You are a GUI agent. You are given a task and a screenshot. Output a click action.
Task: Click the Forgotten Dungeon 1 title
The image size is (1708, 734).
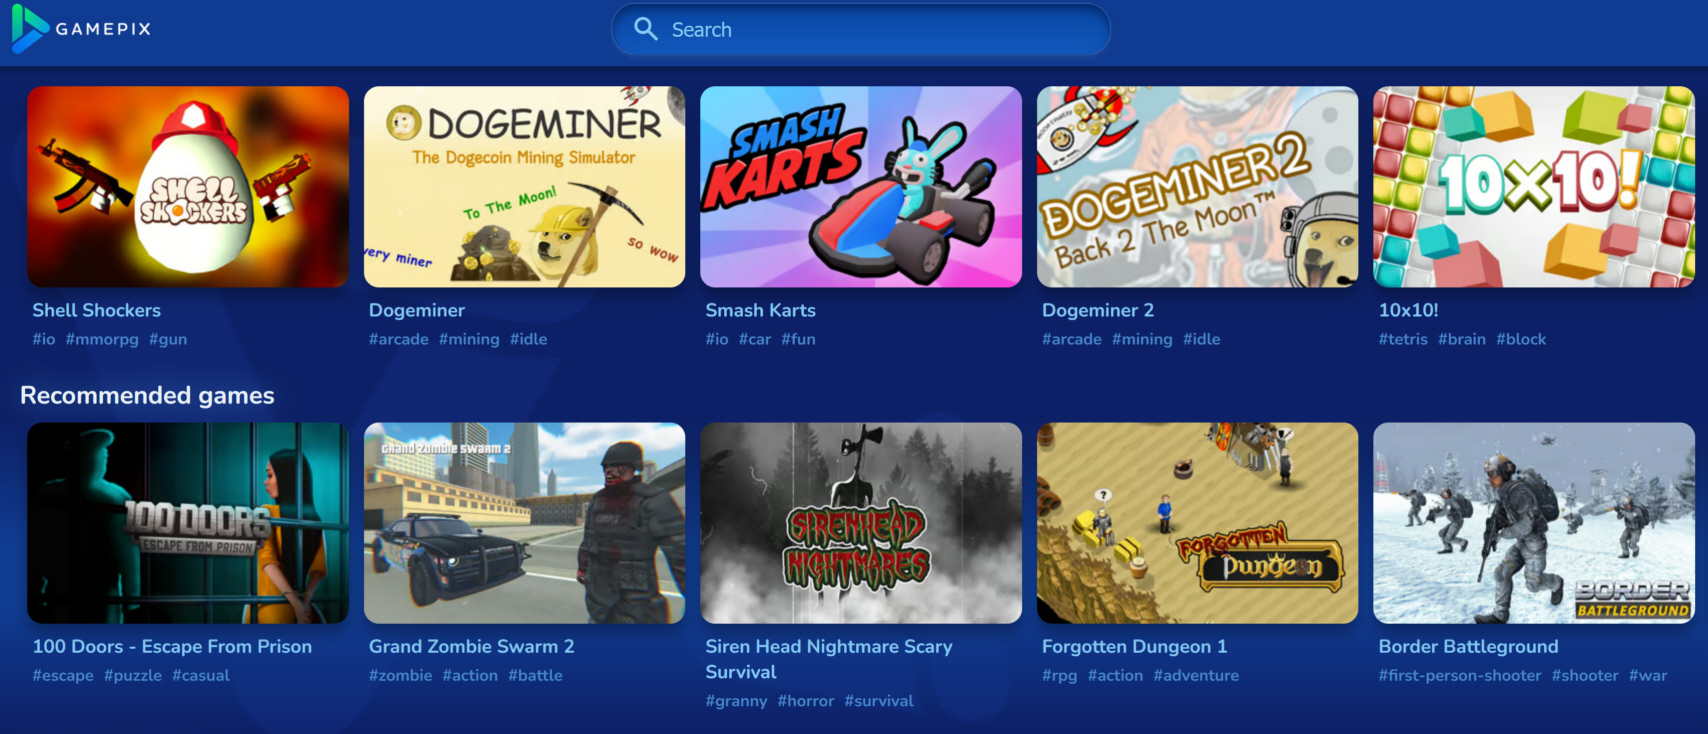pyautogui.click(x=1135, y=646)
